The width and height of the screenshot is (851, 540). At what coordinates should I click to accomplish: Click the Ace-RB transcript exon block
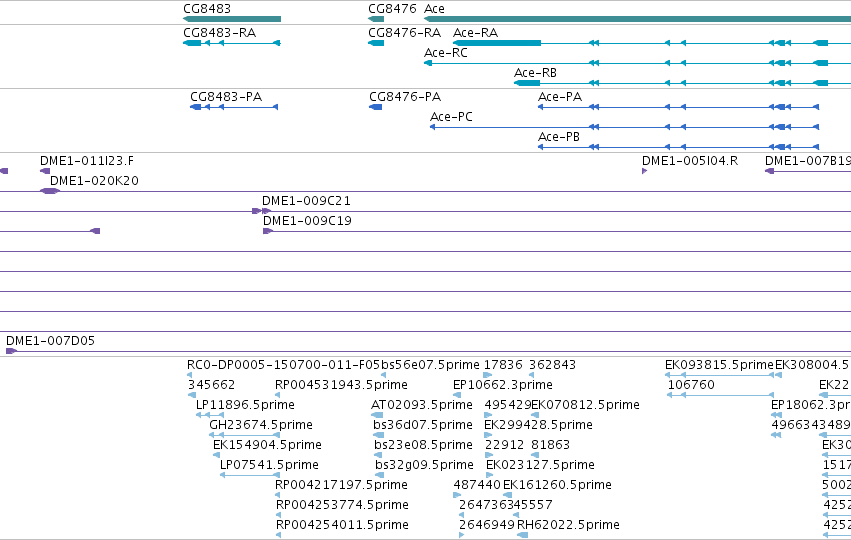(527, 83)
